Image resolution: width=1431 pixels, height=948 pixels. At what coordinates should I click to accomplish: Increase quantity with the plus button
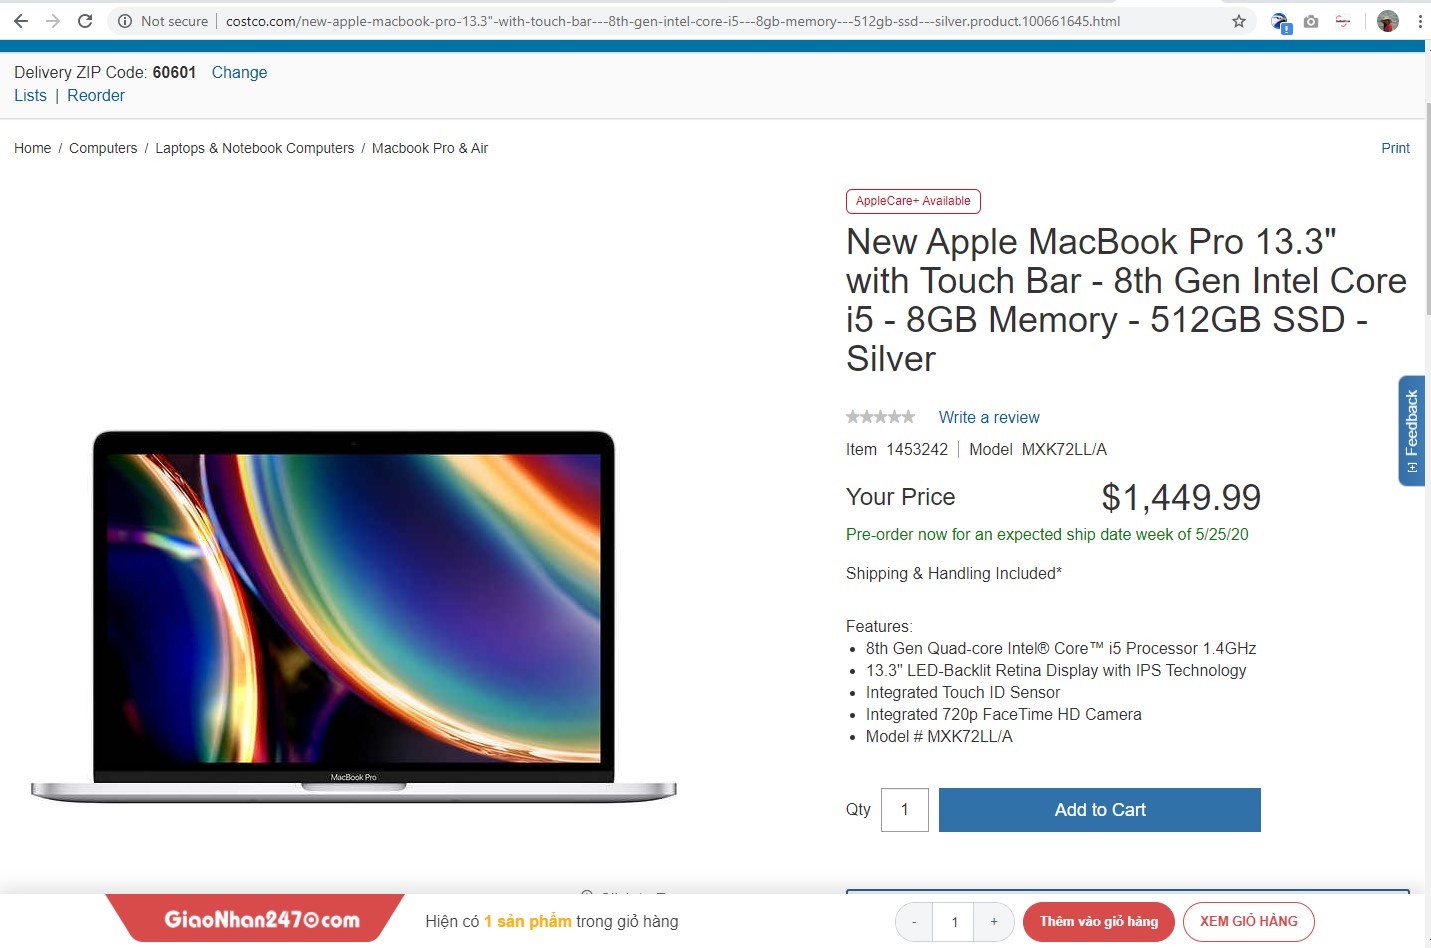(x=994, y=922)
